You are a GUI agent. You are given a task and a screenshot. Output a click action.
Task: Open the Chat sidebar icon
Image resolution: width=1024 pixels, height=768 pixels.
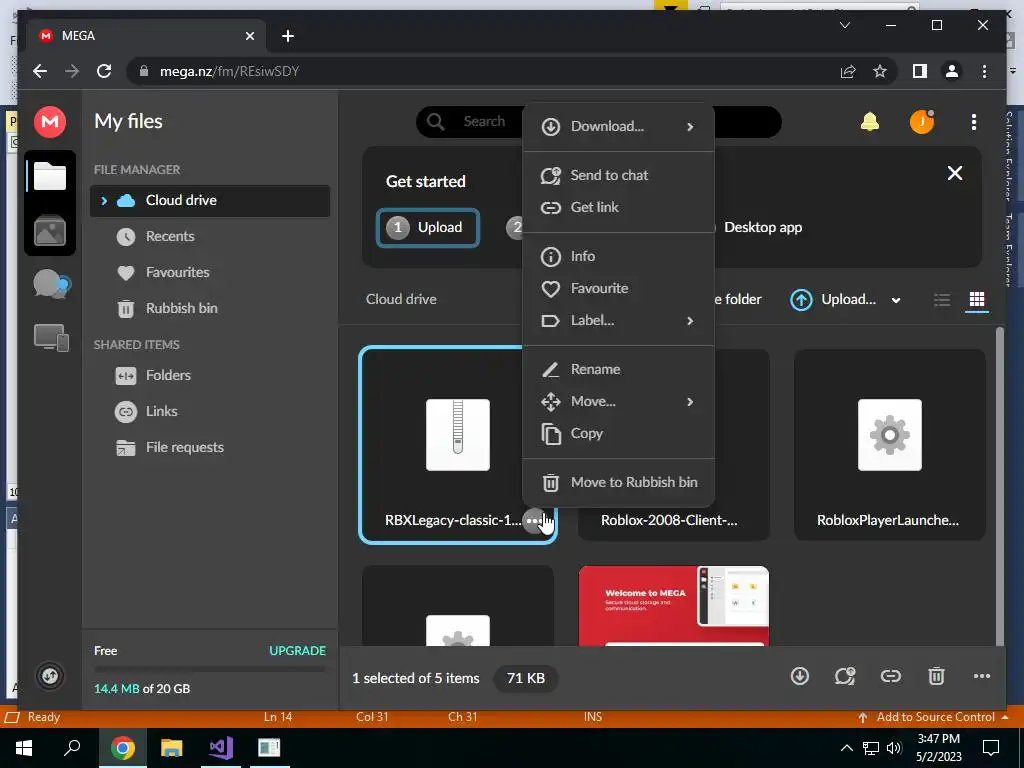click(x=52, y=284)
